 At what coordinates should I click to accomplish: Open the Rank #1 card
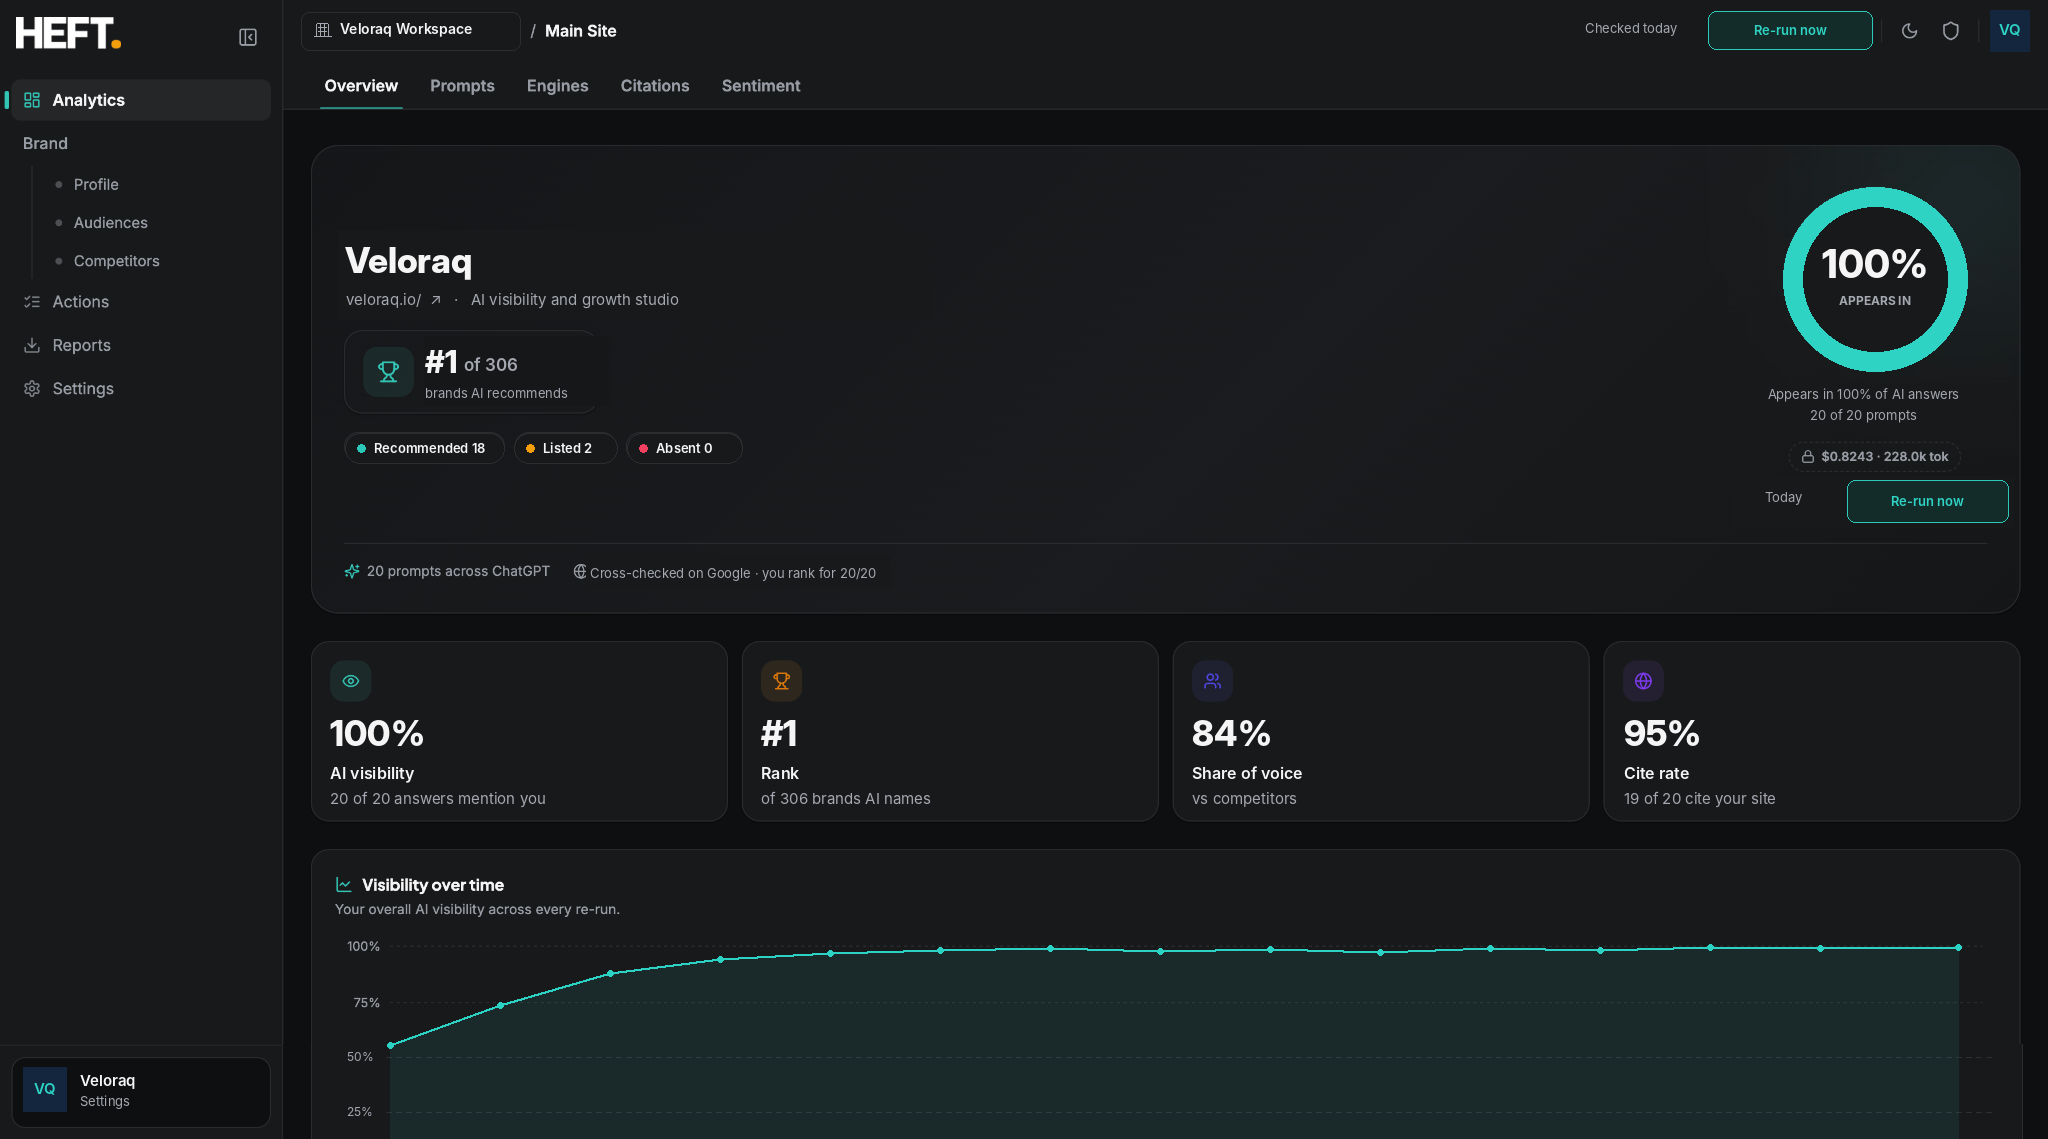950,731
